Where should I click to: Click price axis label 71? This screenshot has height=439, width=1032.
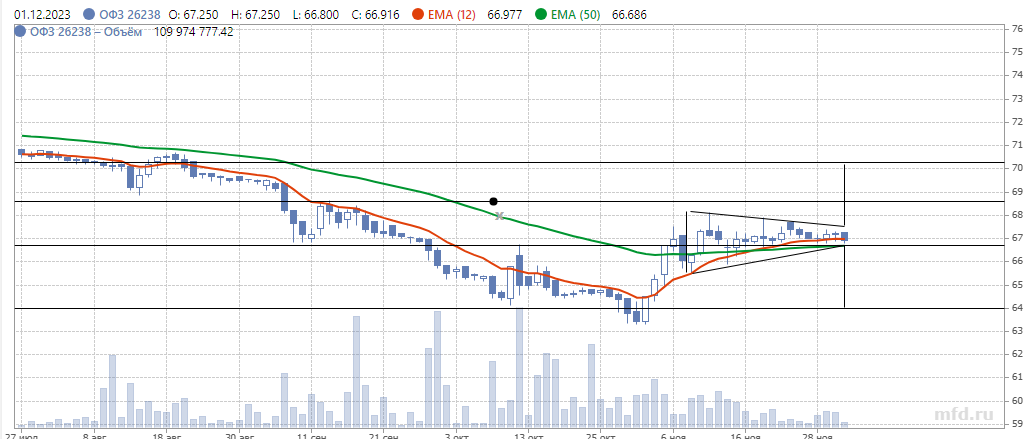point(1017,145)
